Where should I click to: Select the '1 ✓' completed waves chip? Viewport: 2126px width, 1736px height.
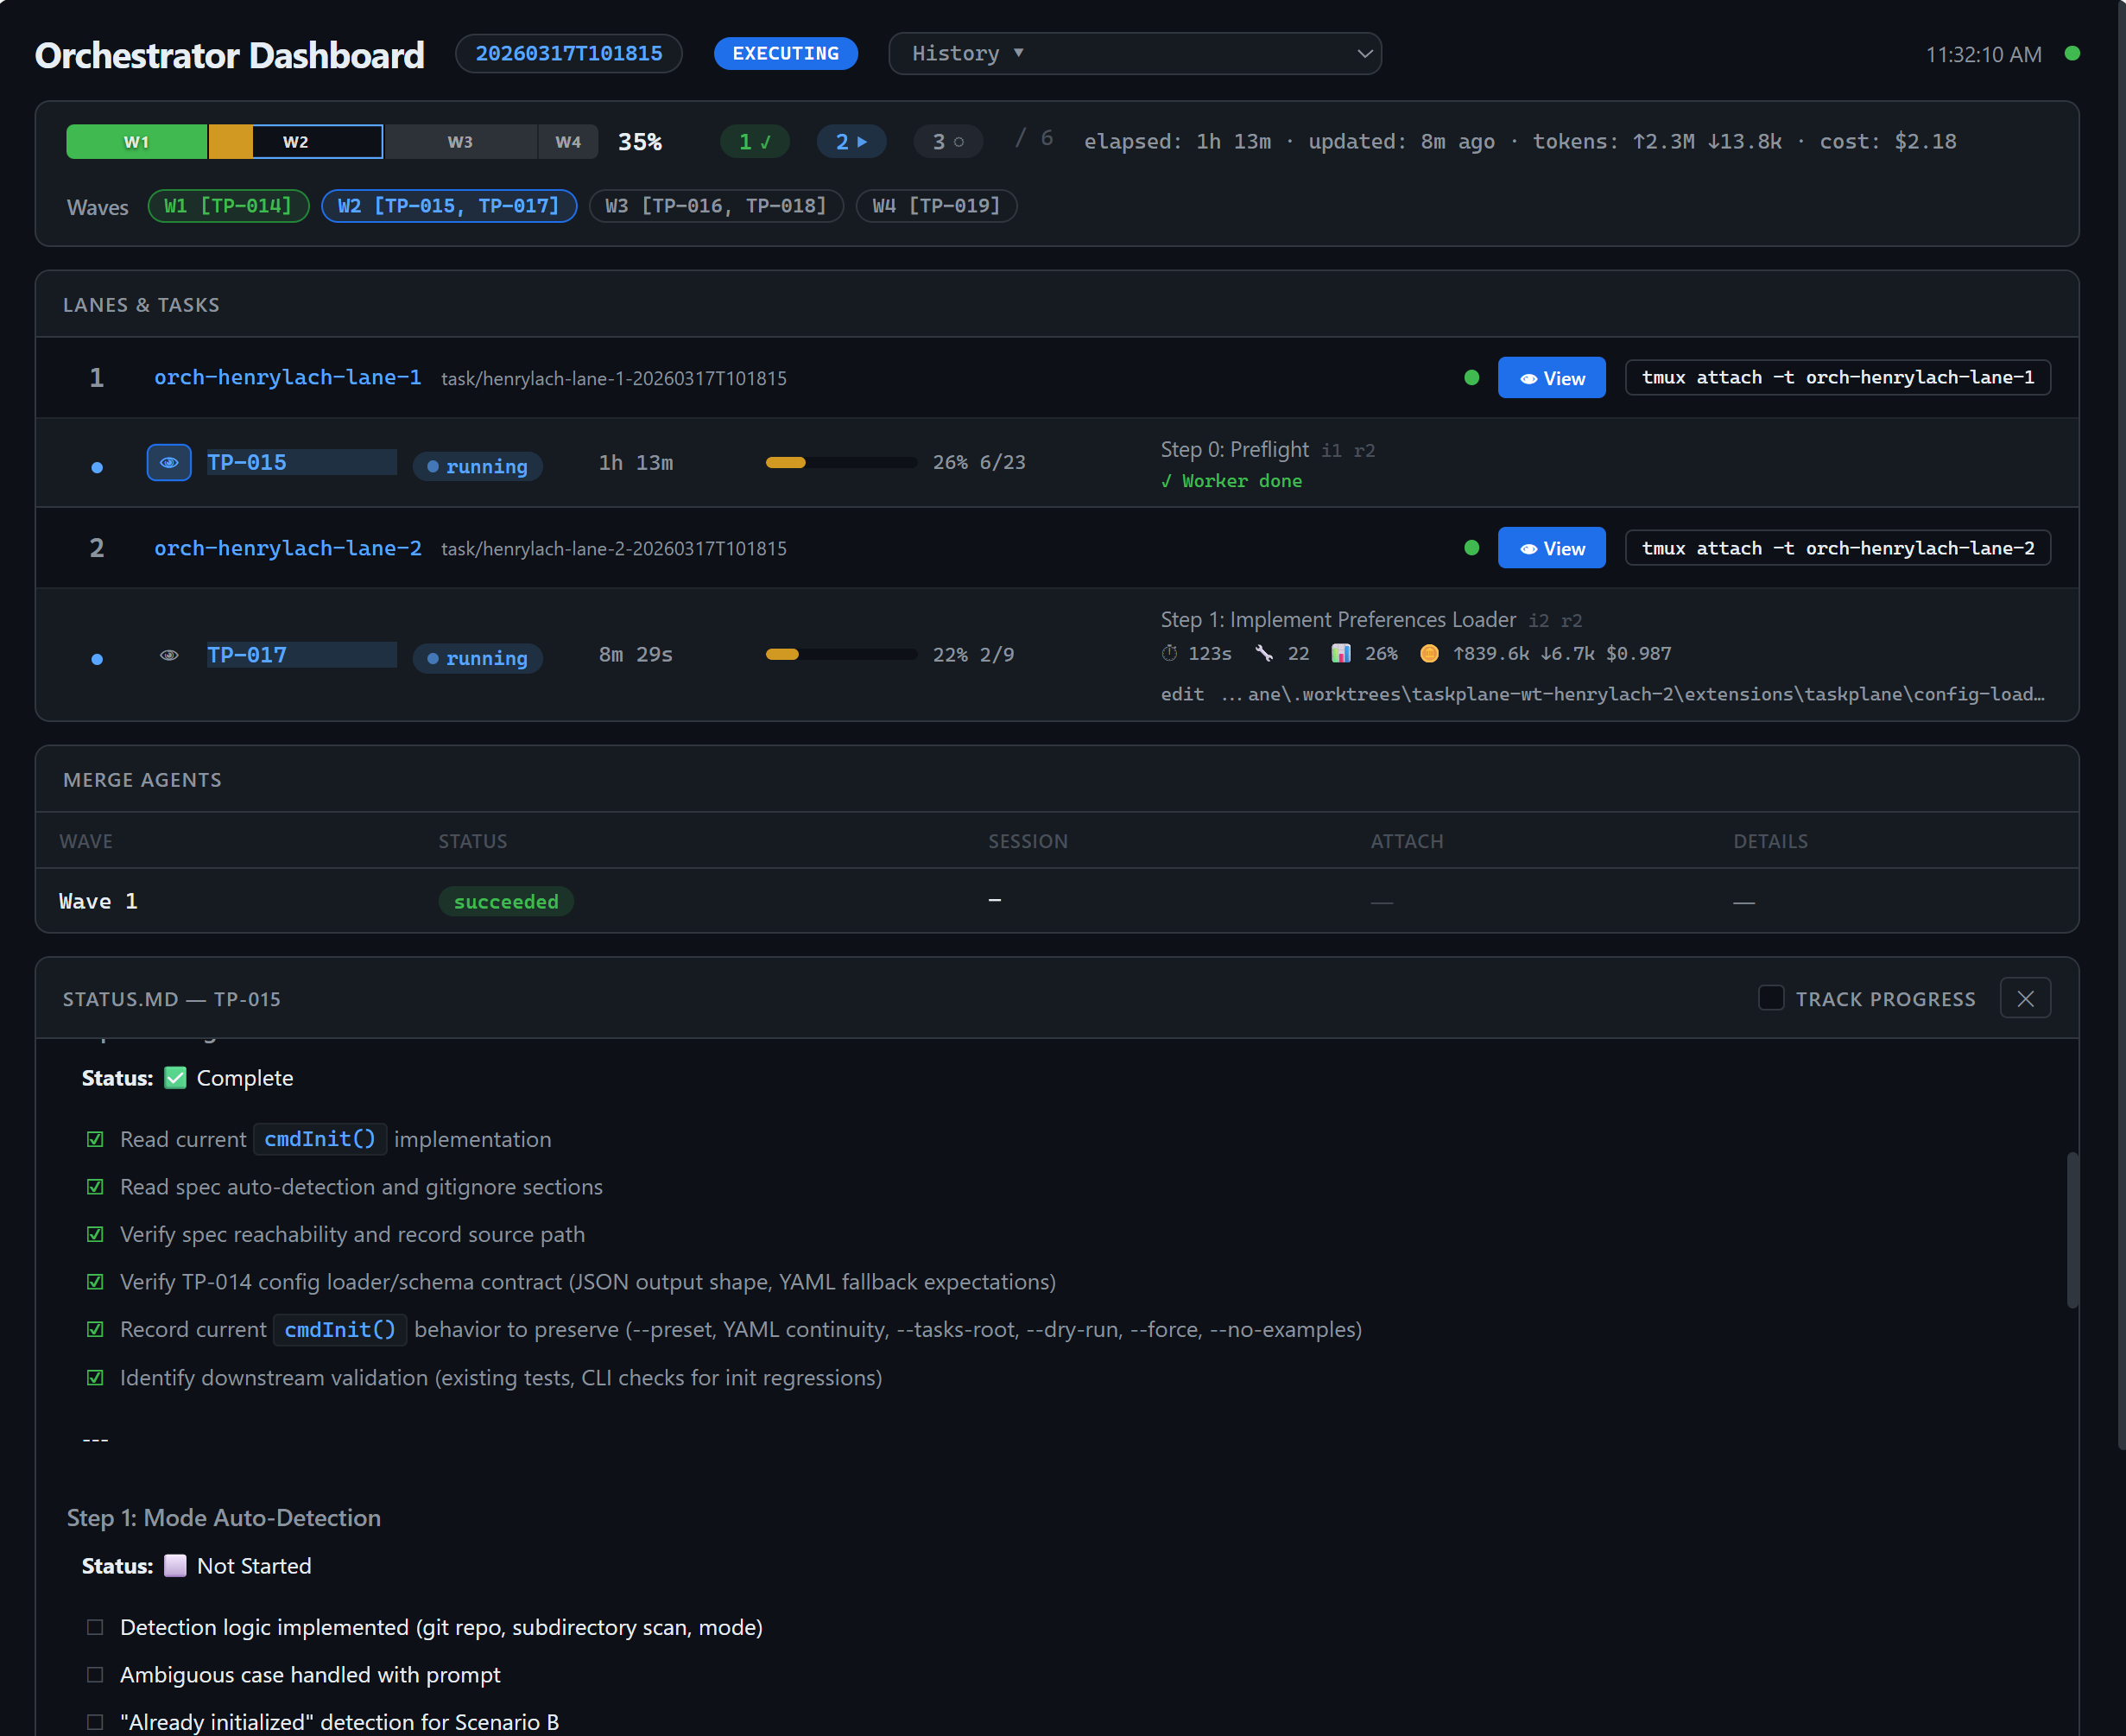[755, 141]
